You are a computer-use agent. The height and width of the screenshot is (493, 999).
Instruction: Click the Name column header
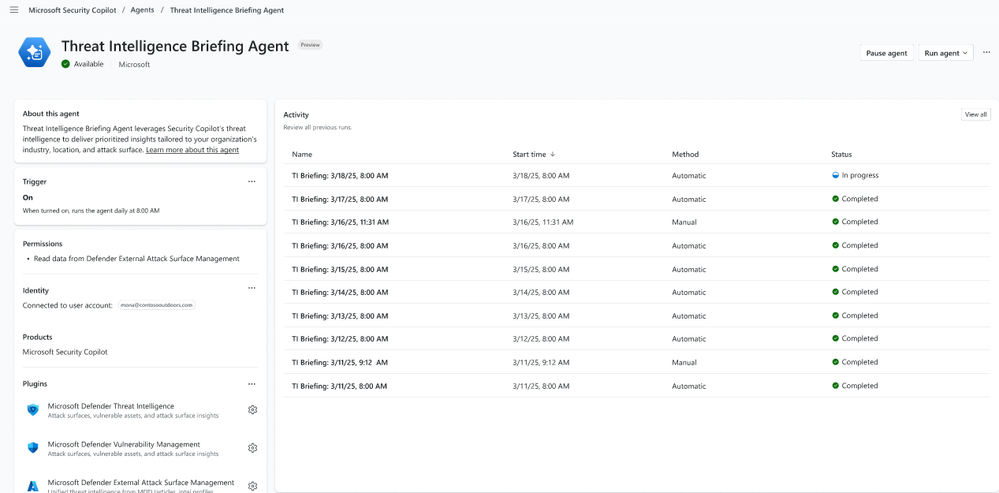coord(302,154)
